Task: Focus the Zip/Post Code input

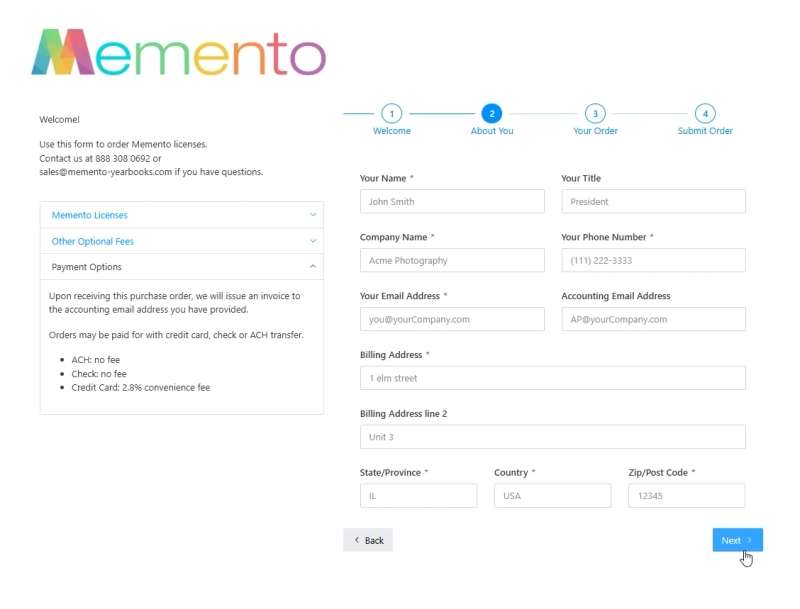Action: pos(687,496)
